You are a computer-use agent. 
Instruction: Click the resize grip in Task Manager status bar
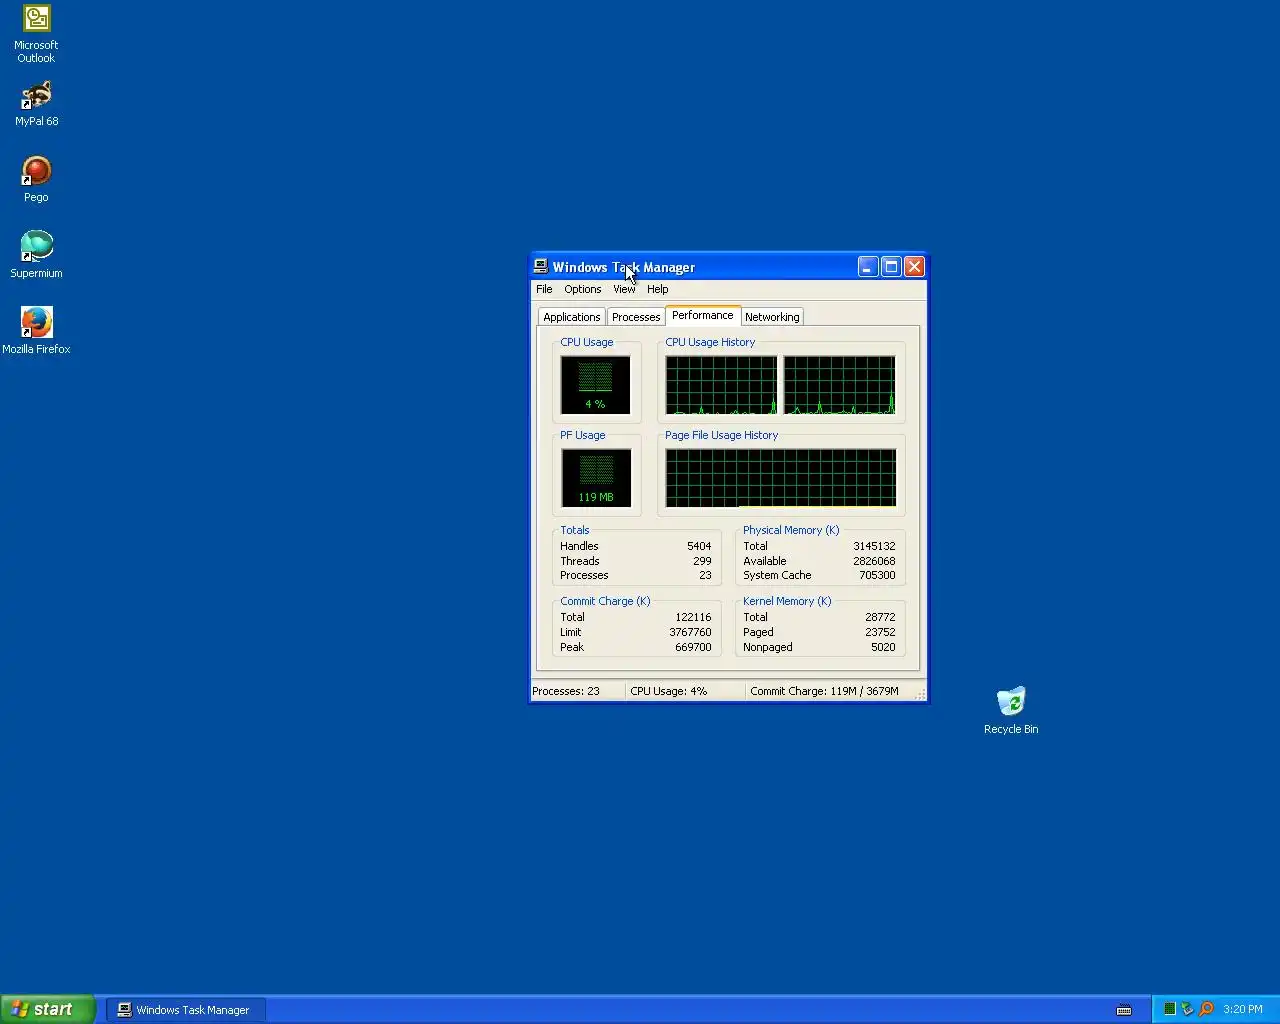[920, 693]
